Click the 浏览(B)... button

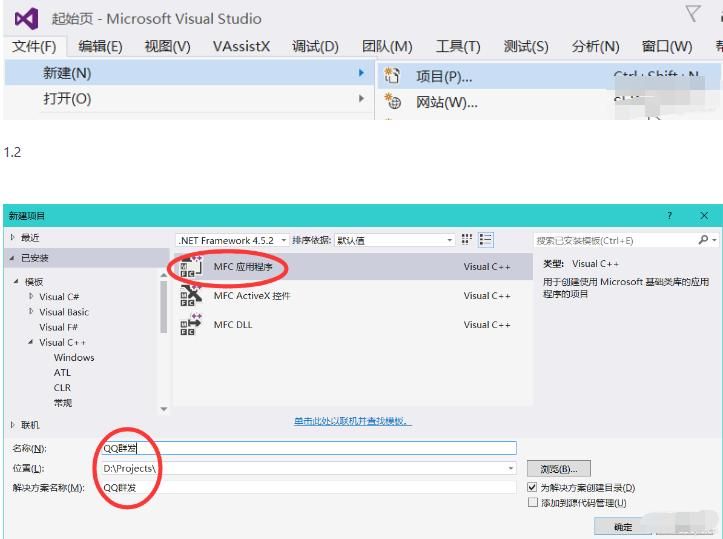558,469
